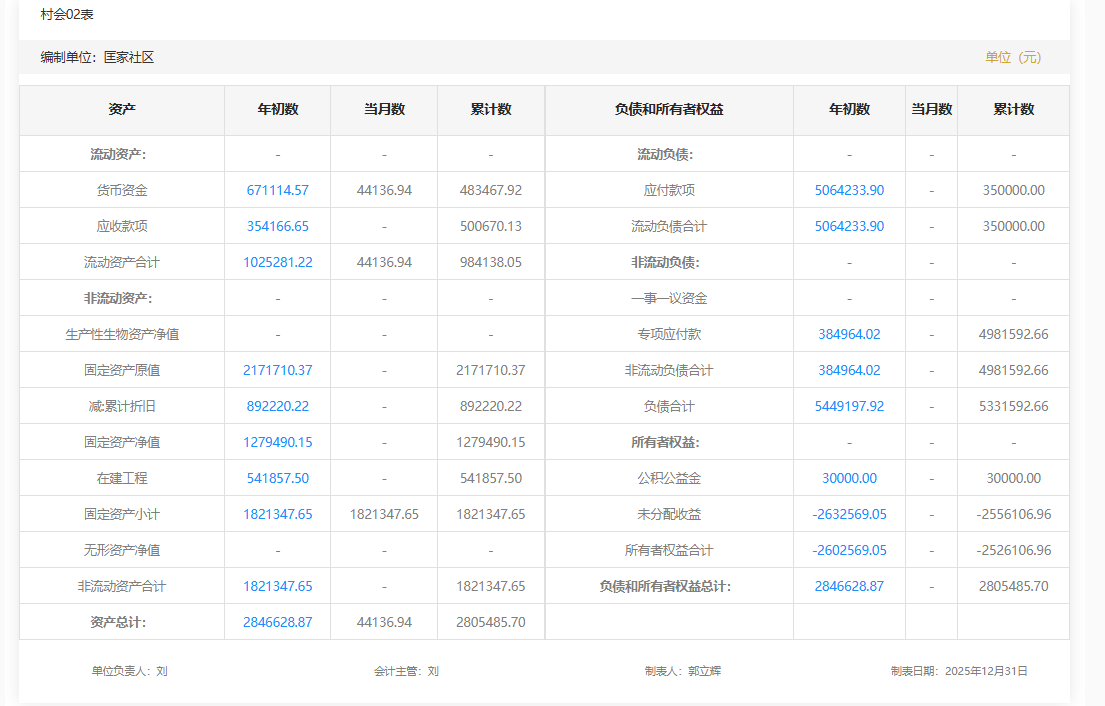Open the 固定资产净值 年初数 link 1279490.15
Viewport: 1105px width, 706px height.
point(277,442)
